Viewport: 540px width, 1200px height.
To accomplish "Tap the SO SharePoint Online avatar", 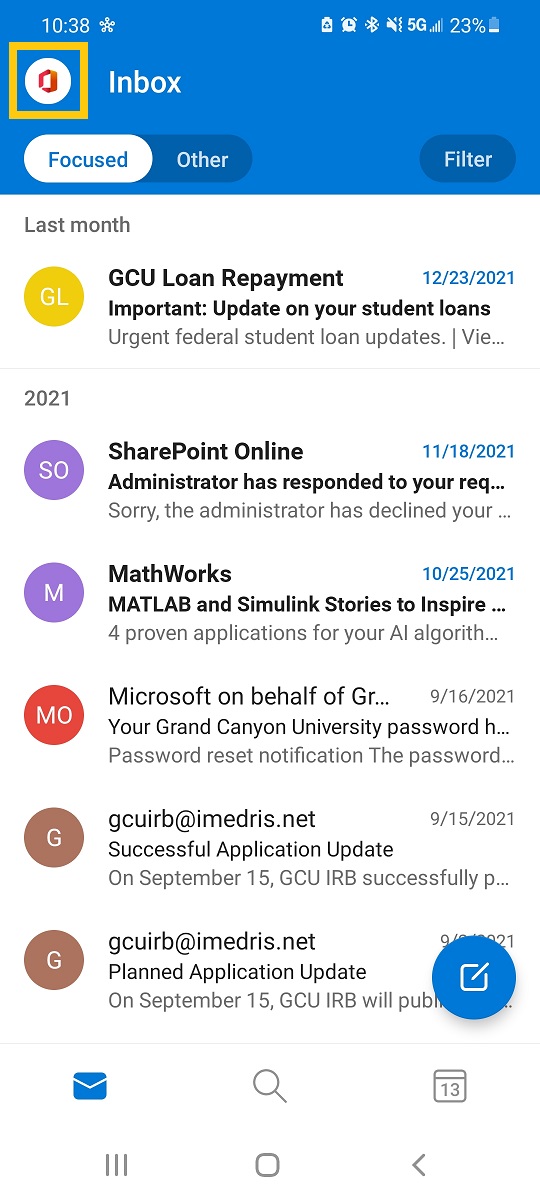I will (54, 470).
